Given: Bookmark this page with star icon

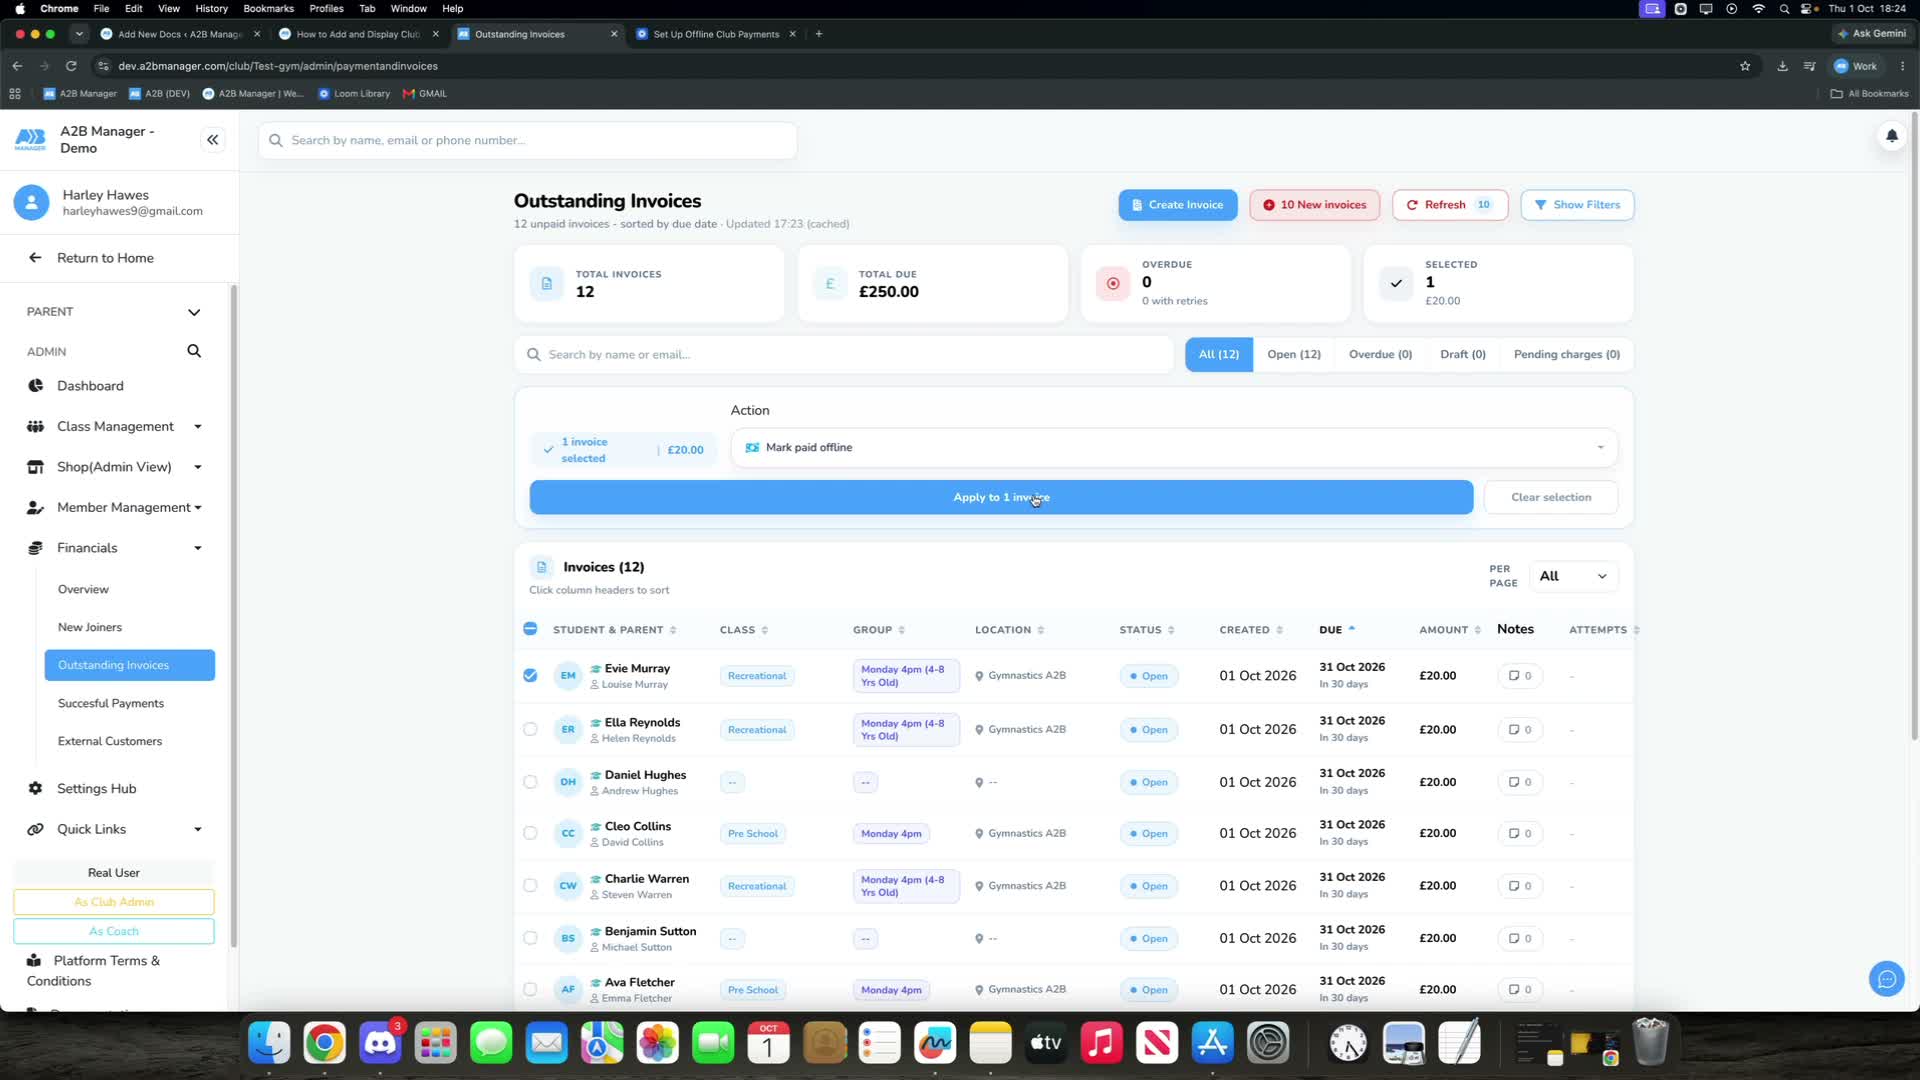Looking at the screenshot, I should pos(1745,66).
